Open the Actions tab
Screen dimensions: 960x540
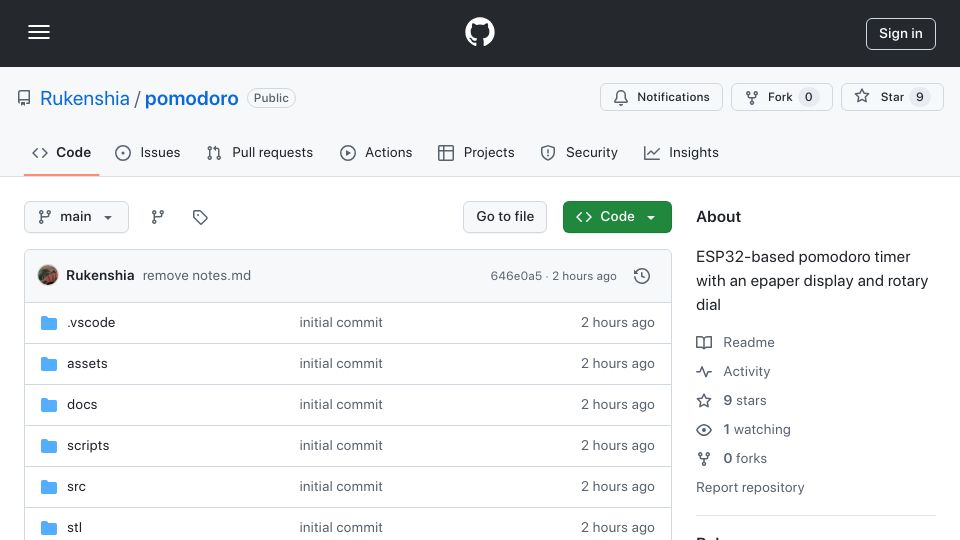(376, 152)
